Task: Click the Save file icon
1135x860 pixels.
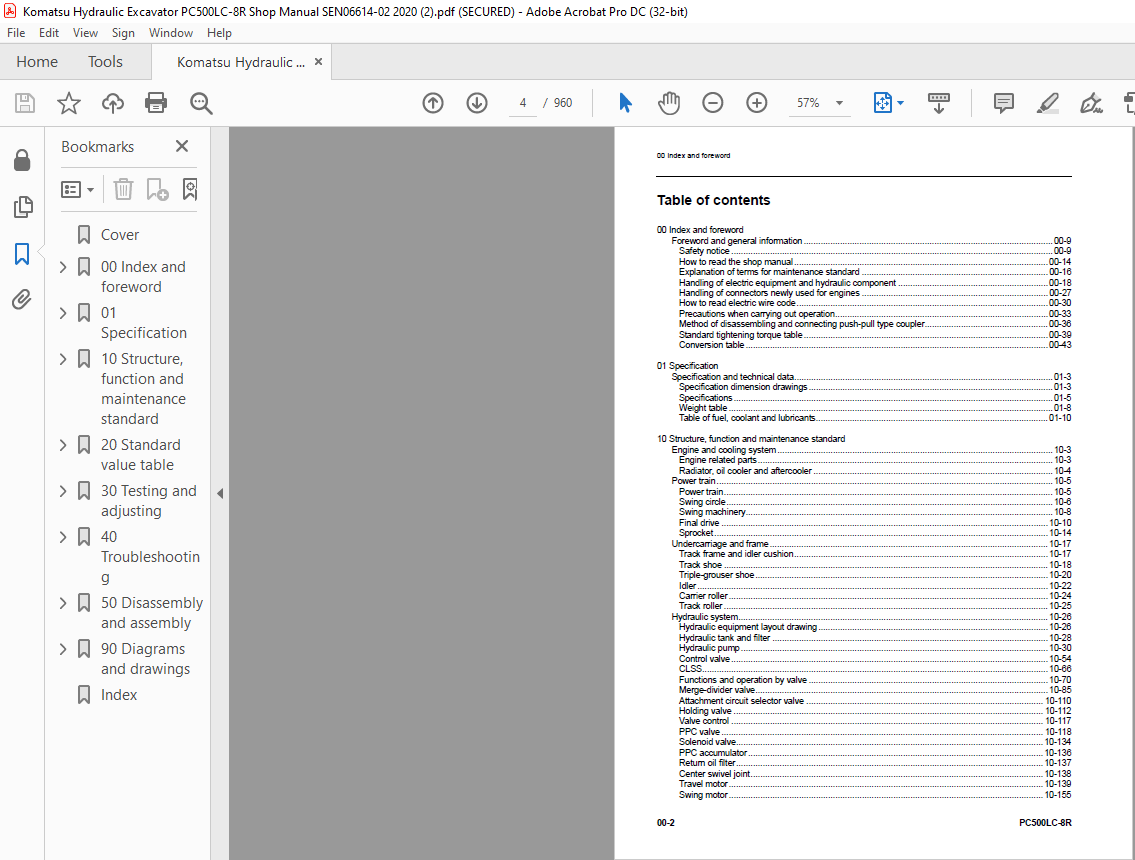Action: click(x=25, y=103)
